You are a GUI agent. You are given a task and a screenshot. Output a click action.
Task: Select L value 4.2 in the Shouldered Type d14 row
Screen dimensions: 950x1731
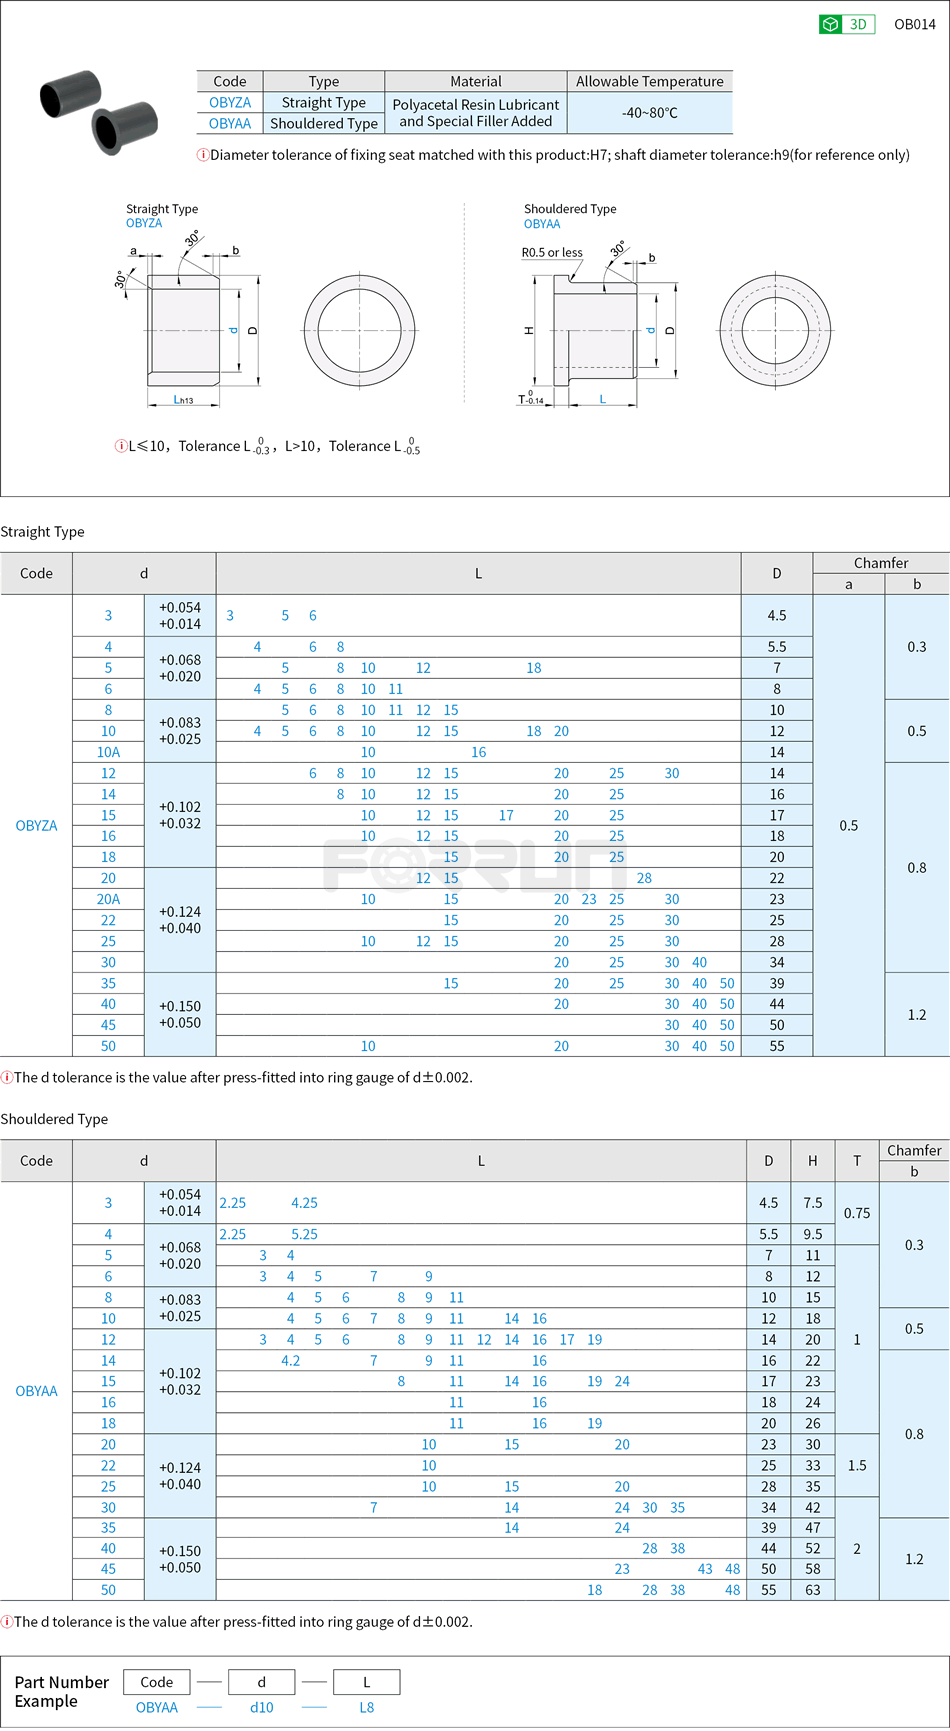[x=290, y=1360]
